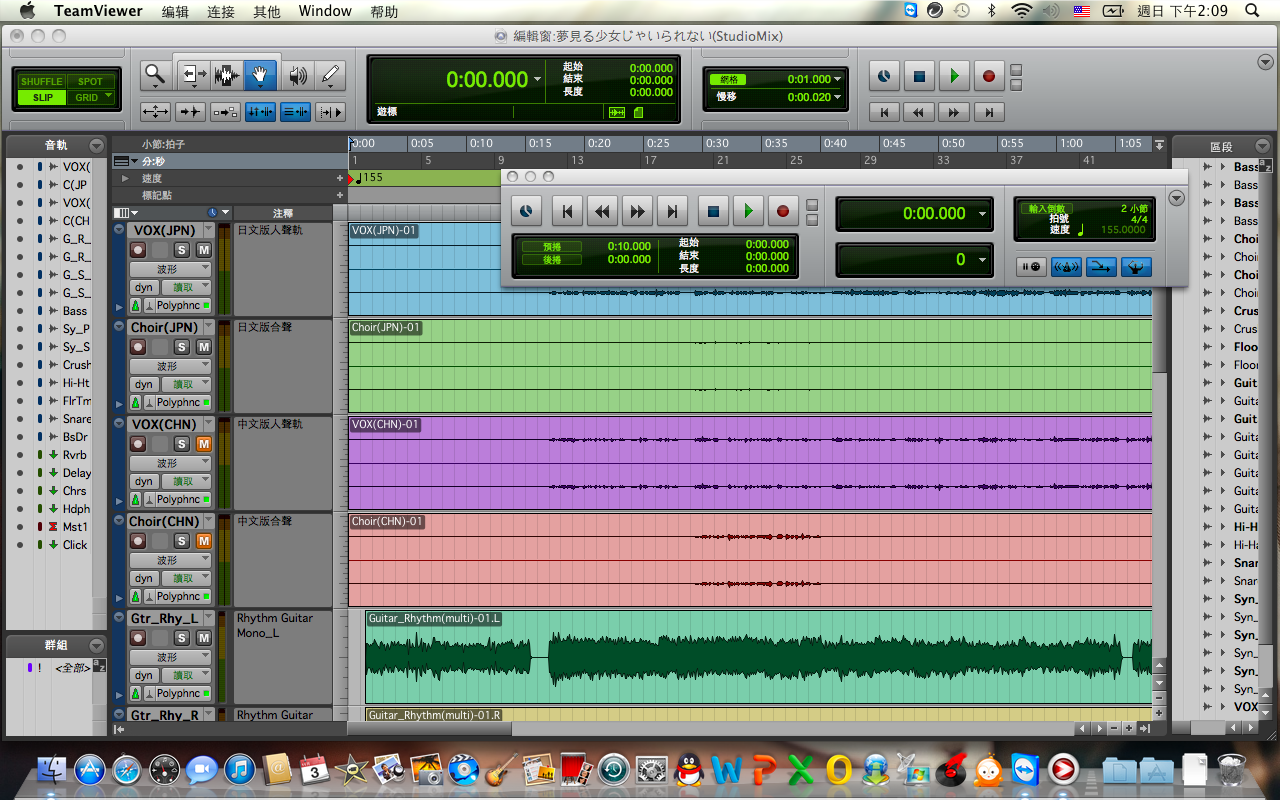Image resolution: width=1280 pixels, height=800 pixels.
Task: Select the Trim tool
Action: [x=194, y=75]
